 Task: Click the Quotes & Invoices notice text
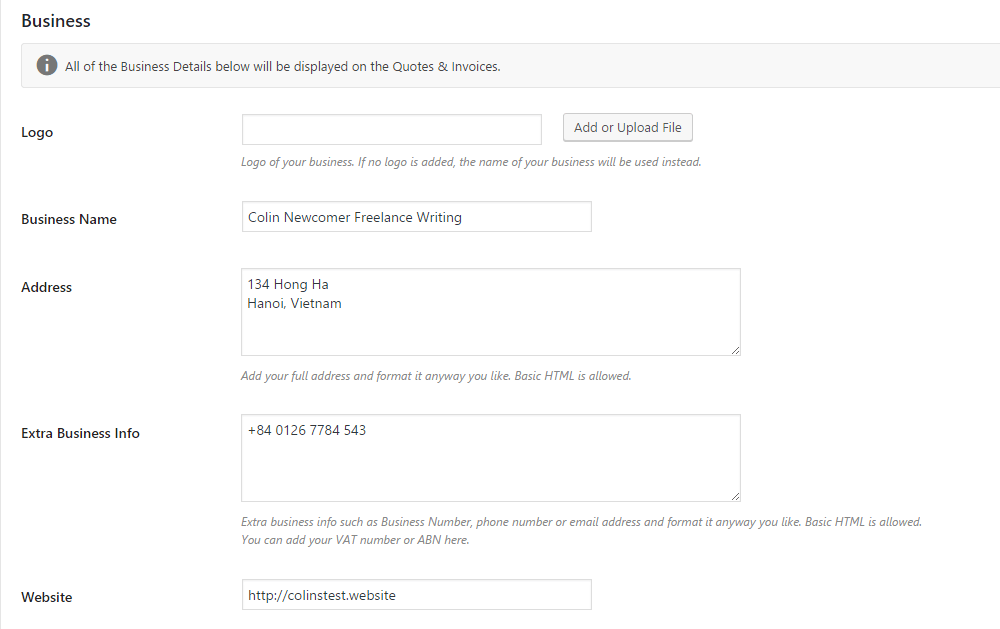coord(283,65)
